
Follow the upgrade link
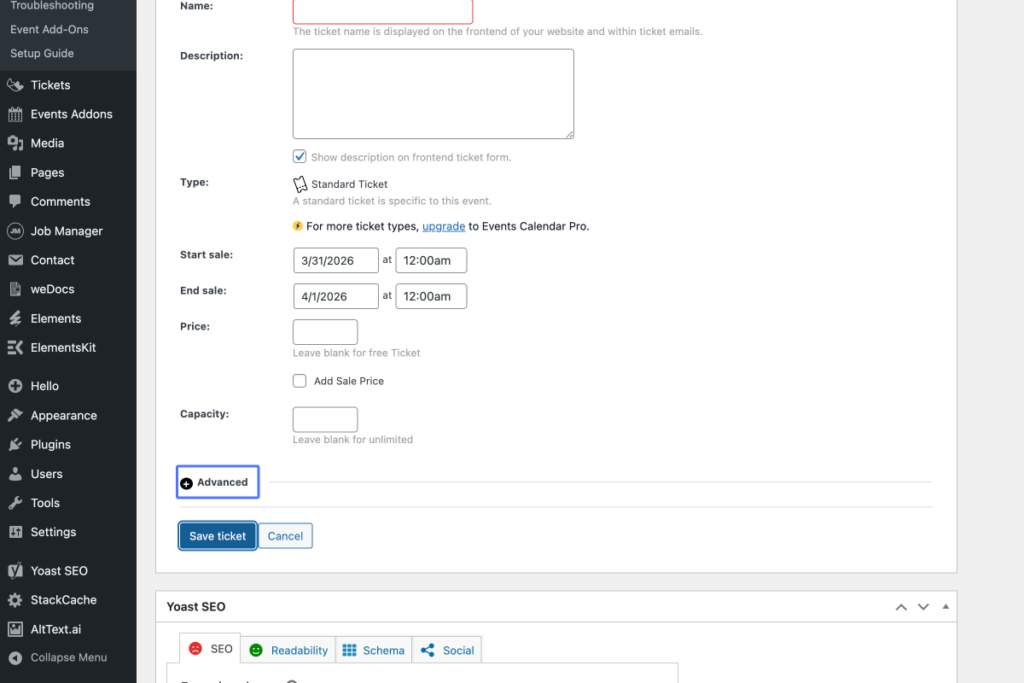pyautogui.click(x=443, y=227)
